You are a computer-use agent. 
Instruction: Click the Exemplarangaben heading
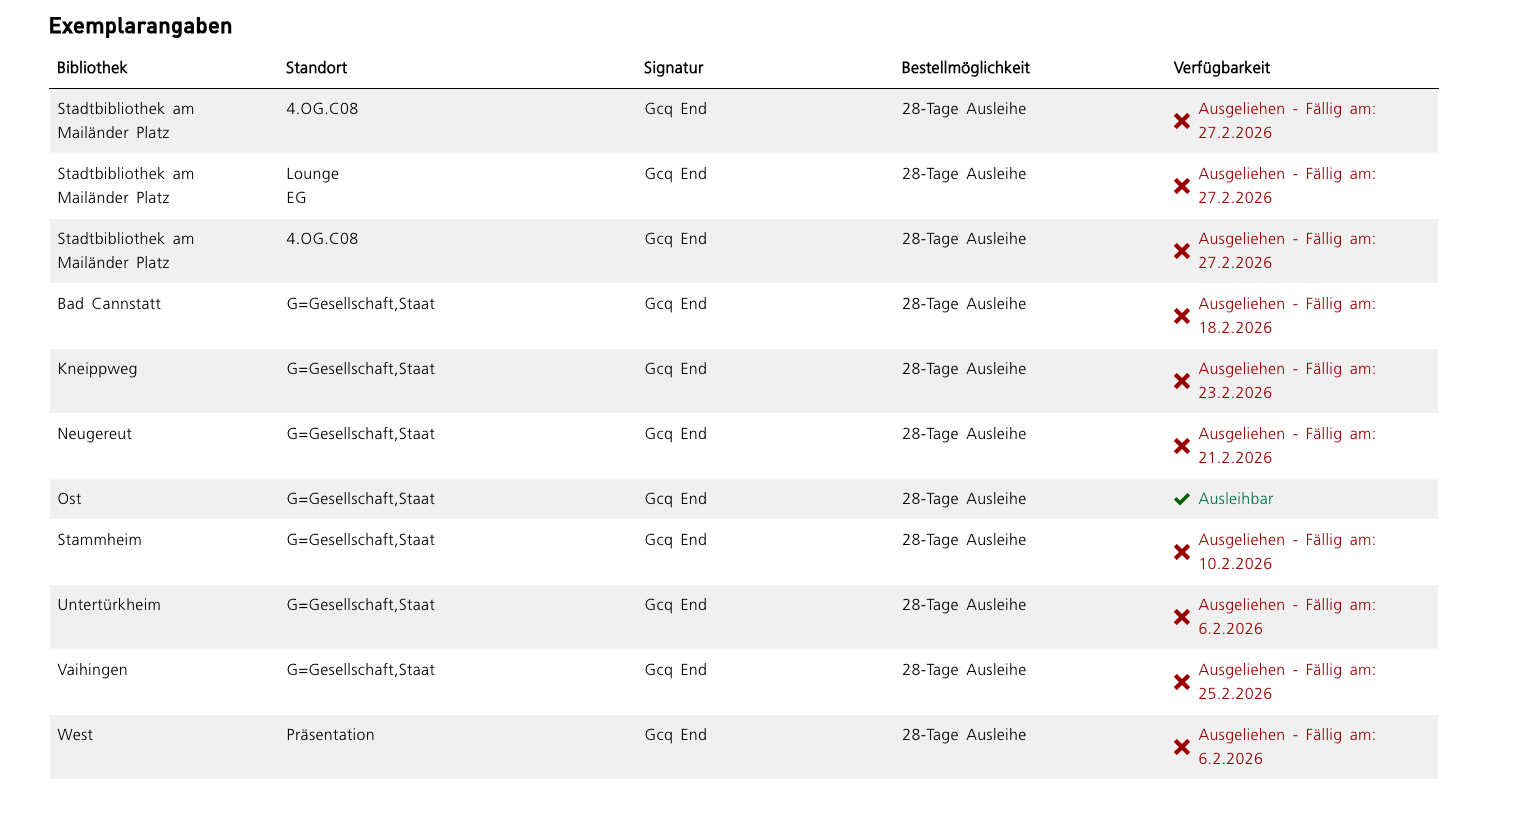click(140, 27)
